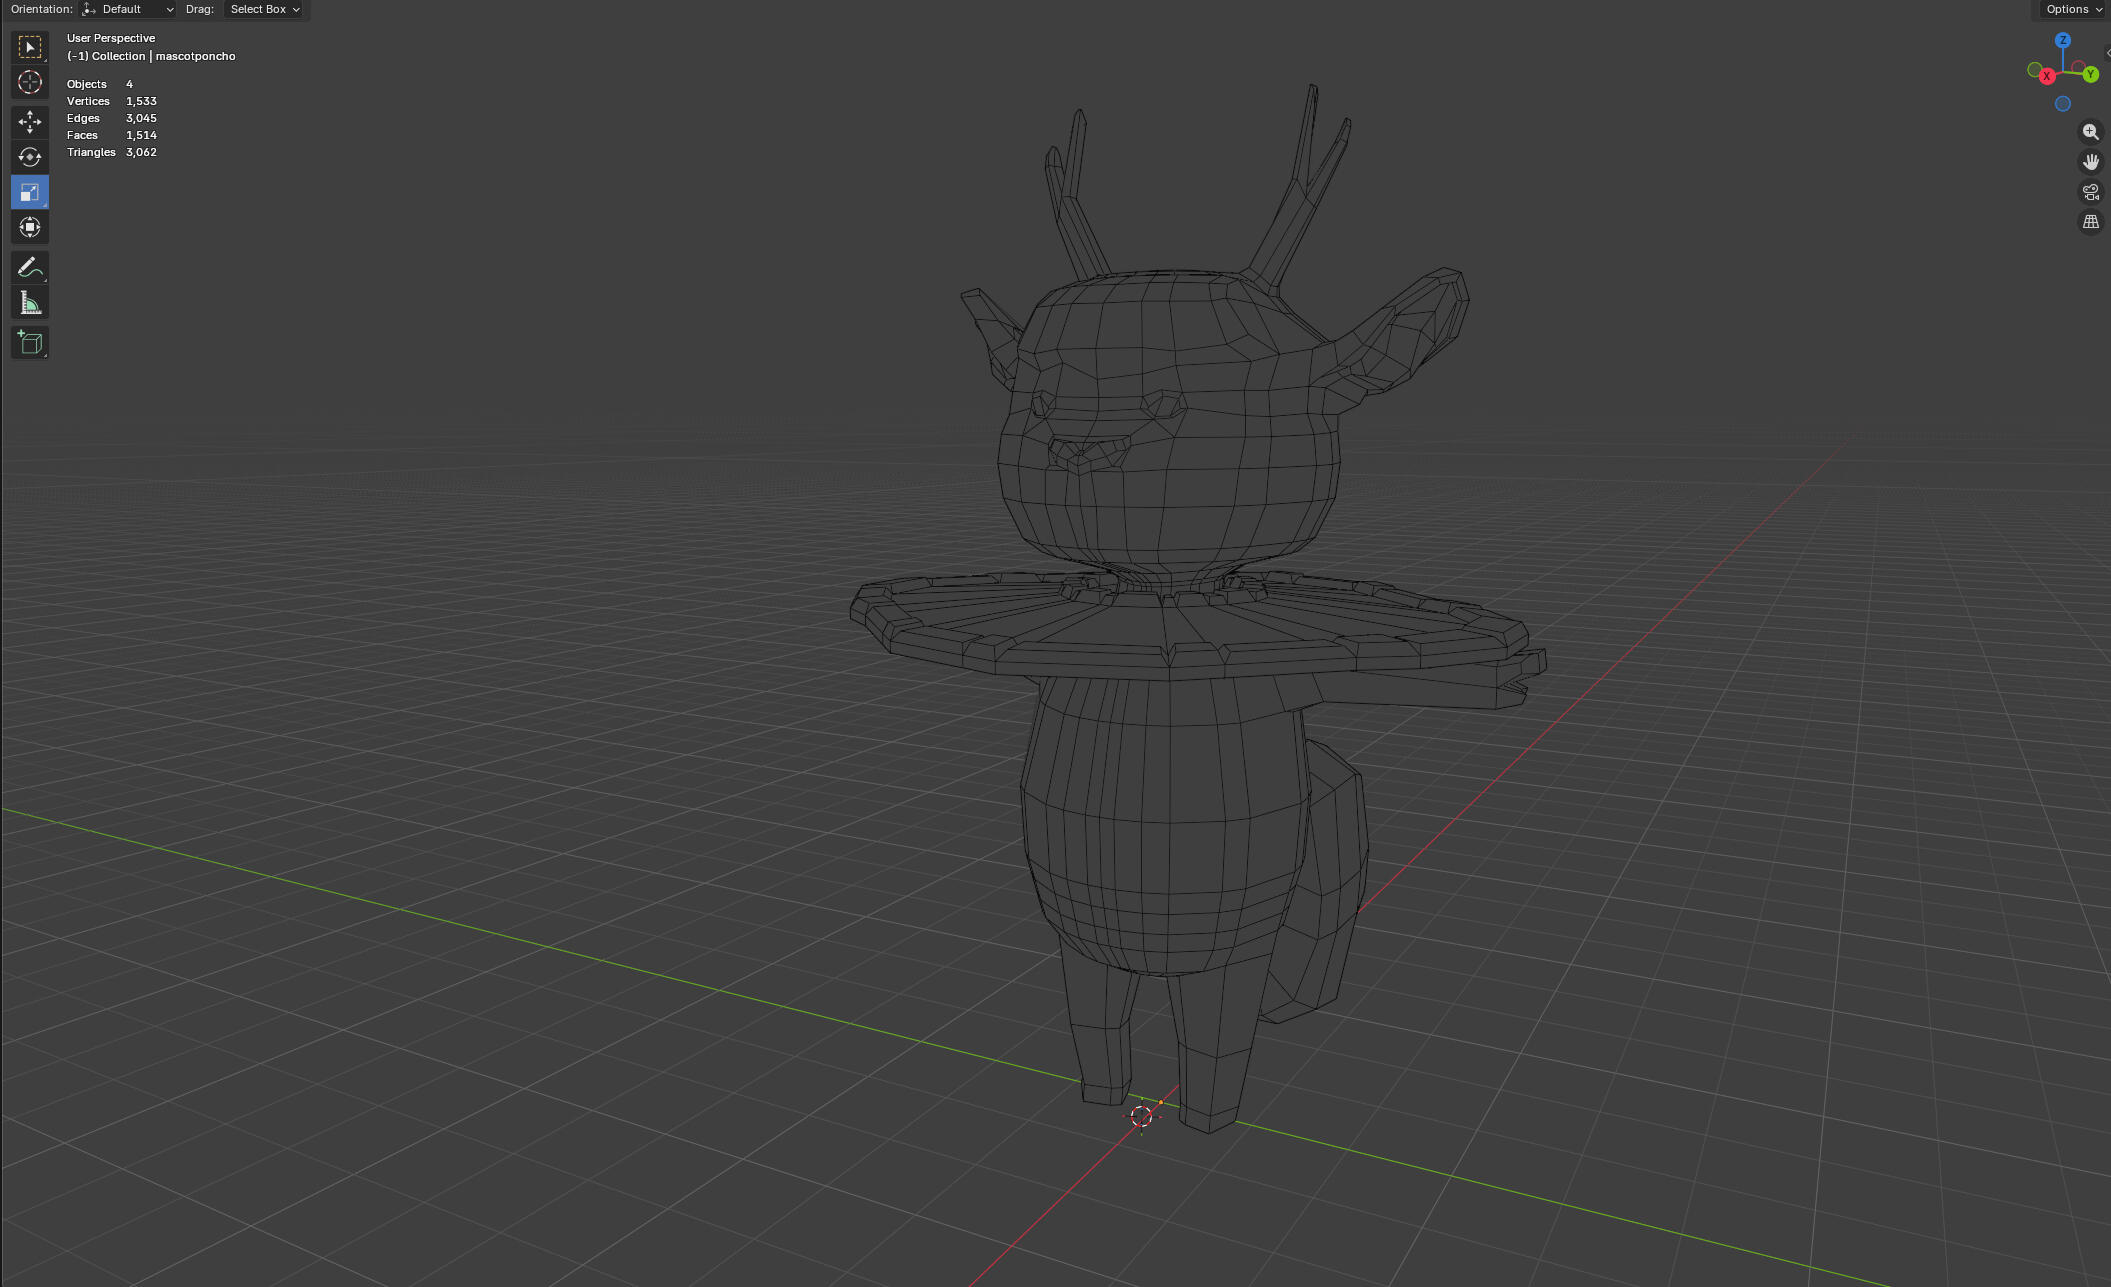Snap view to the blue Z axis
Viewport: 2111px width, 1287px height.
tap(2062, 40)
